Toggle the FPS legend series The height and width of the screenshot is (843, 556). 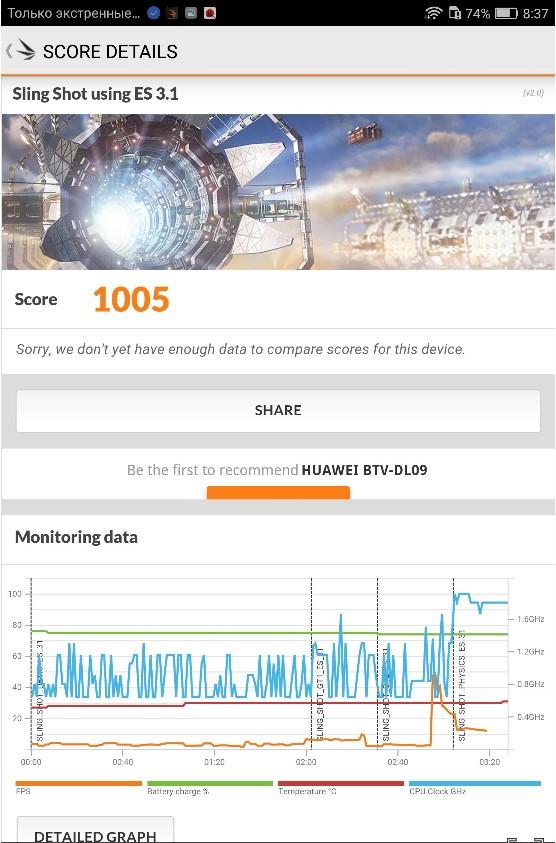79,788
